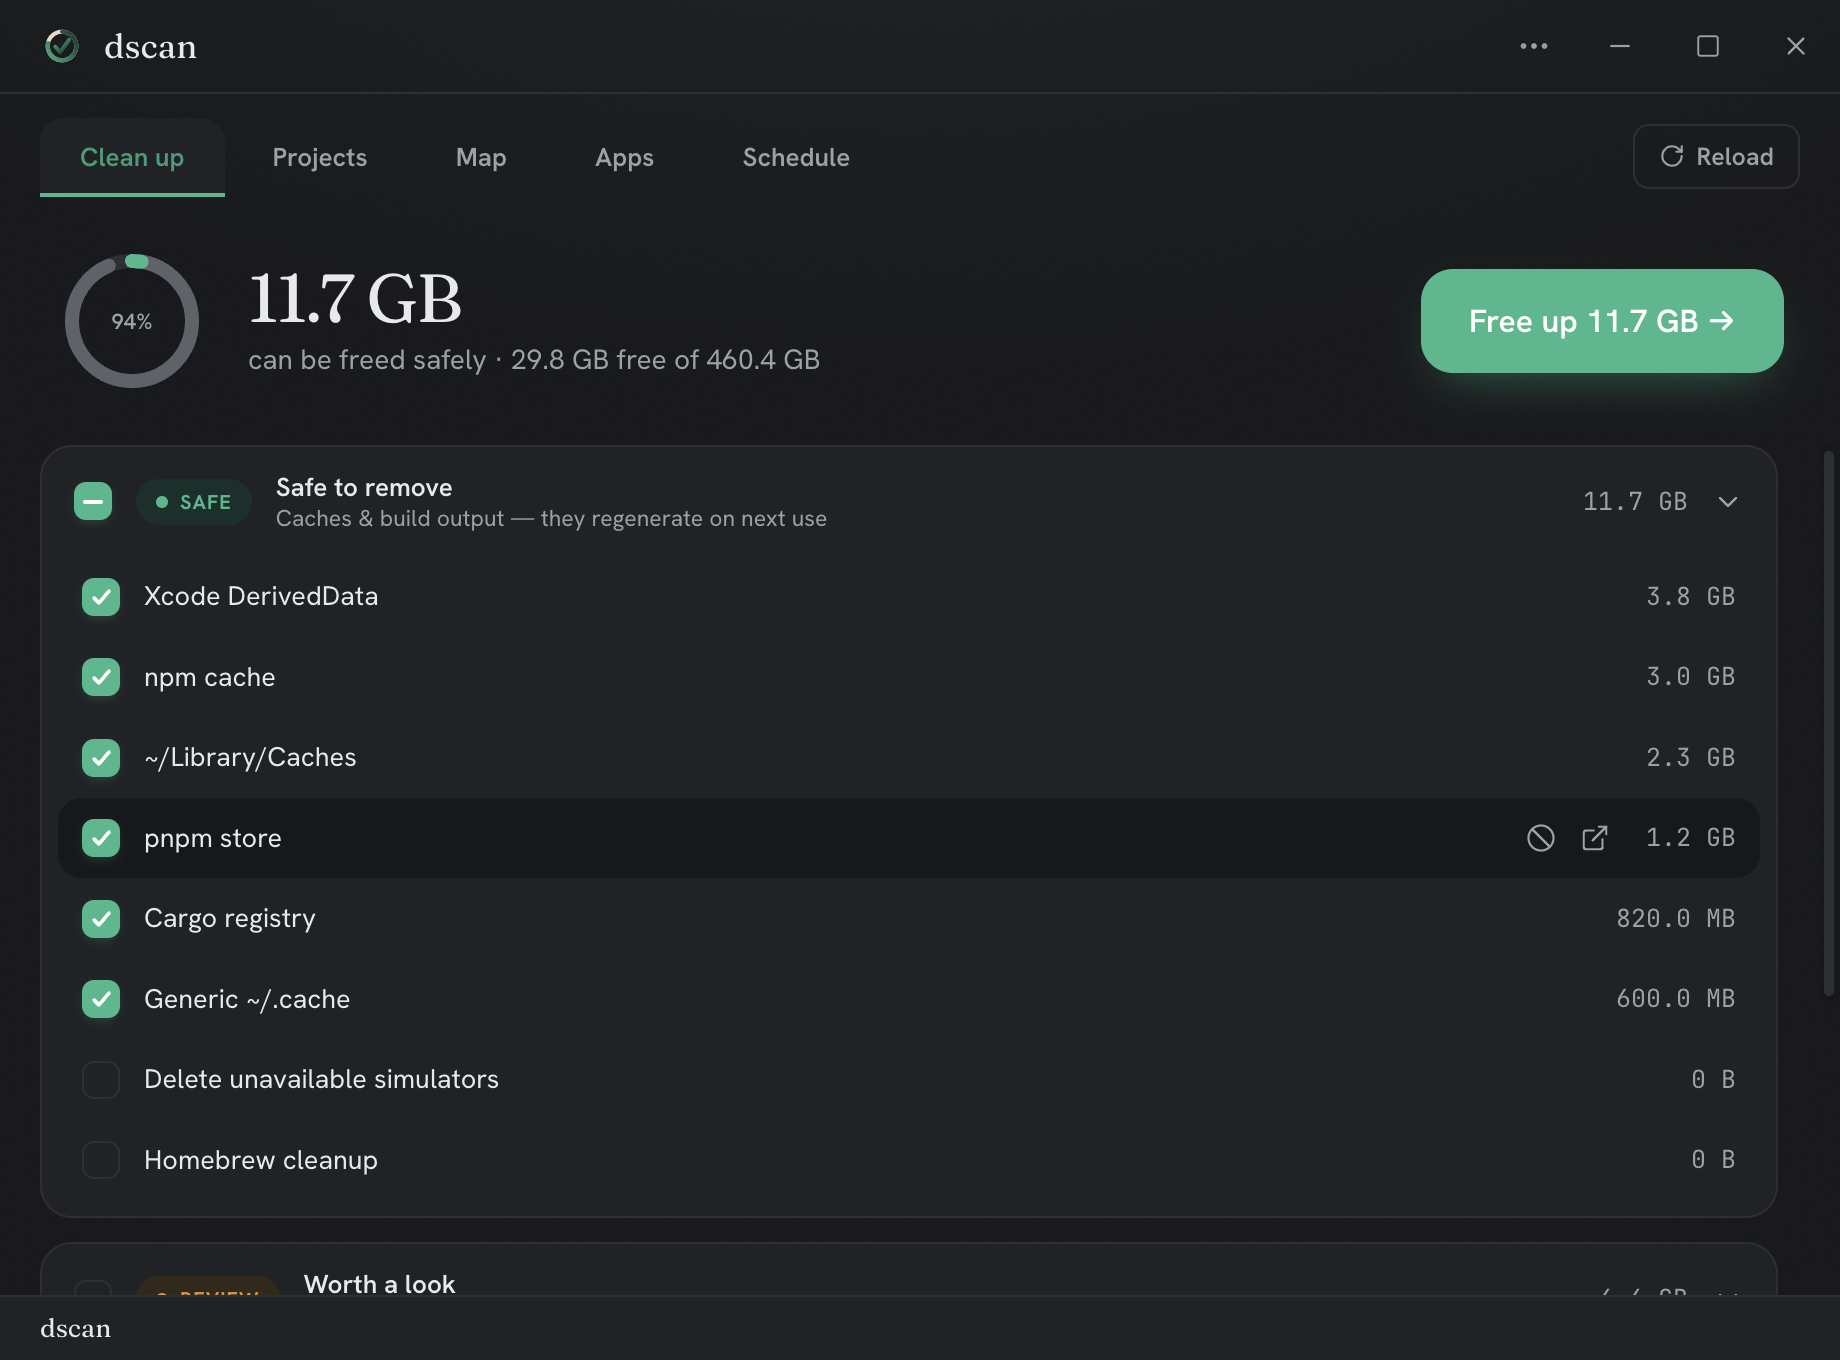Deselect ~/Library/Caches checkbox

[x=101, y=758]
